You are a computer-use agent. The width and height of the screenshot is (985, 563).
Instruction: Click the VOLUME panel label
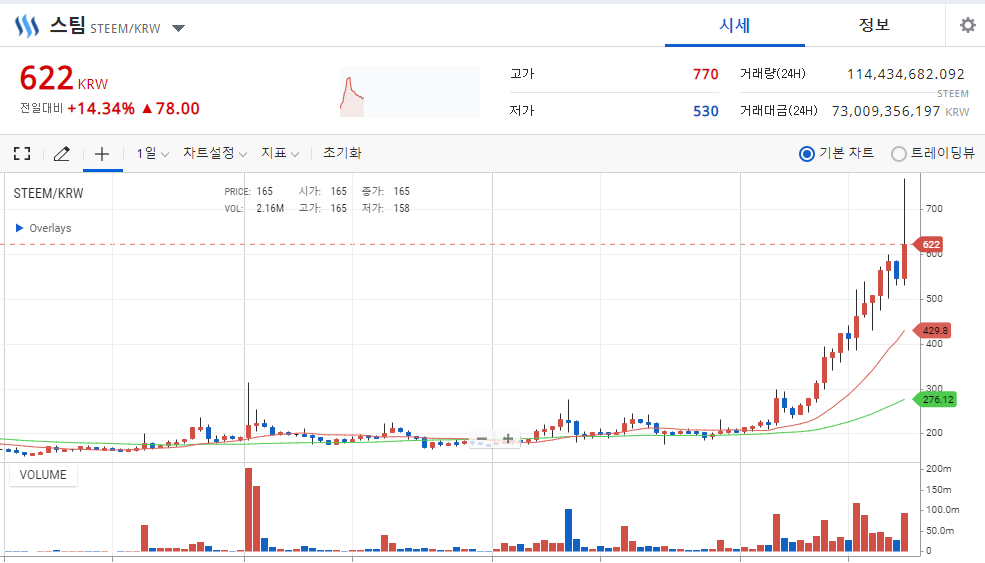[x=43, y=474]
